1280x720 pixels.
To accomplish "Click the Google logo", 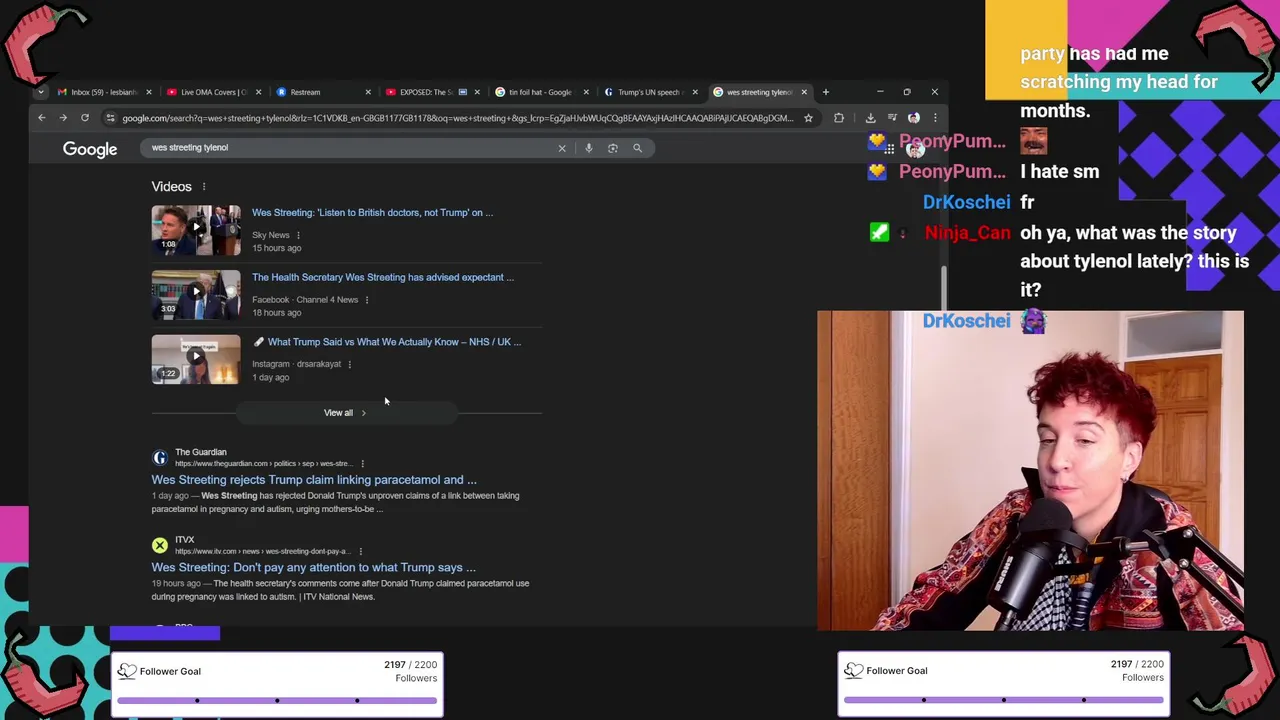I will pos(90,149).
